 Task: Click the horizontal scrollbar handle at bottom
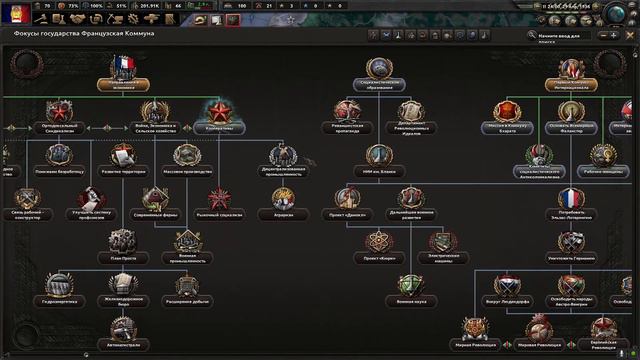(86, 355)
